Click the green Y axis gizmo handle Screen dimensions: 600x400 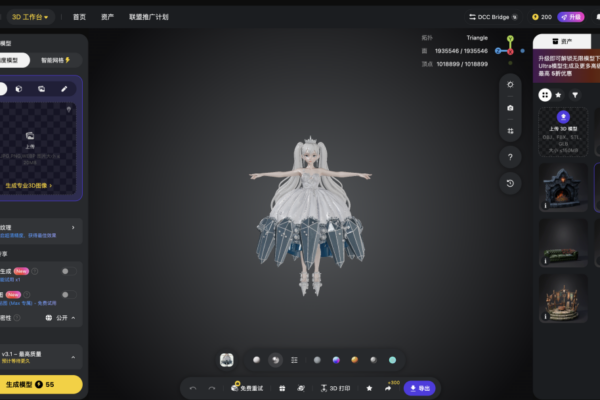[x=510, y=39]
